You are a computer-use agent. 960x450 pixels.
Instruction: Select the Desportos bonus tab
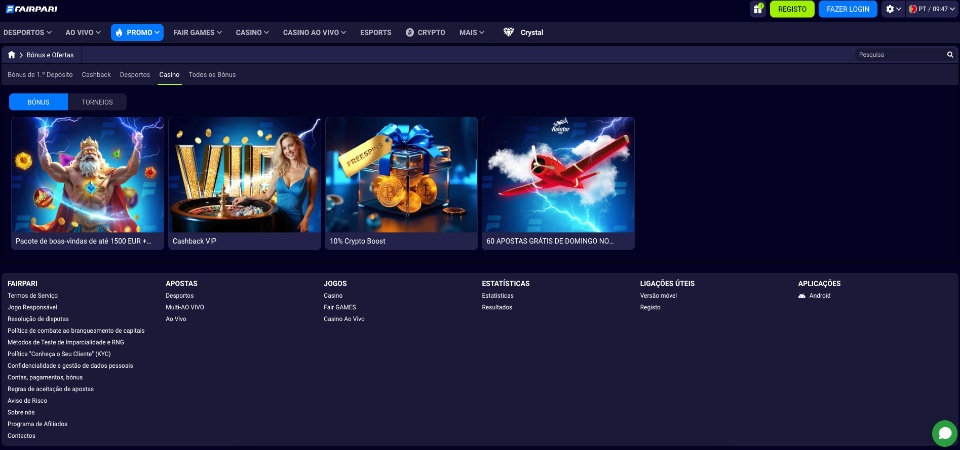(x=135, y=75)
